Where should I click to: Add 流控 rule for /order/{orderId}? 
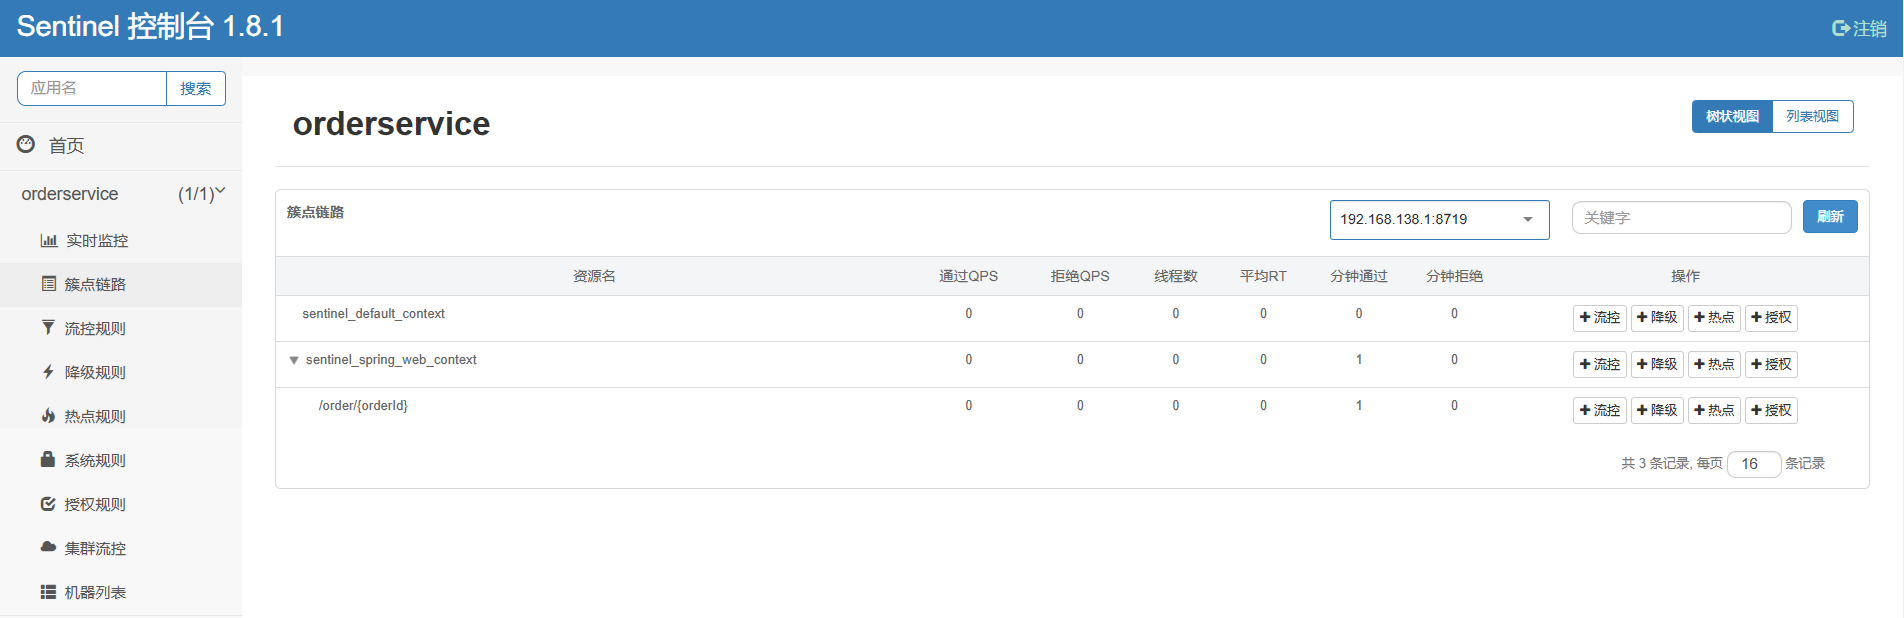[1599, 410]
